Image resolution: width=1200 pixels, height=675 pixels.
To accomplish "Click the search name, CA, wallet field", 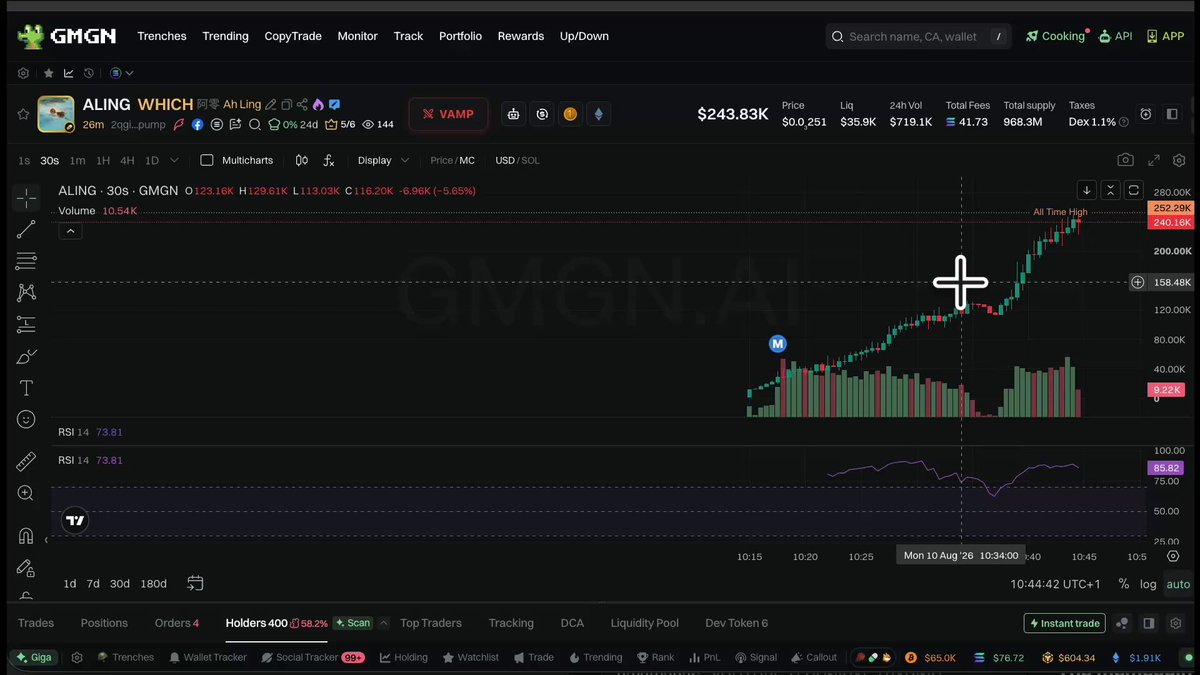I will pyautogui.click(x=918, y=36).
